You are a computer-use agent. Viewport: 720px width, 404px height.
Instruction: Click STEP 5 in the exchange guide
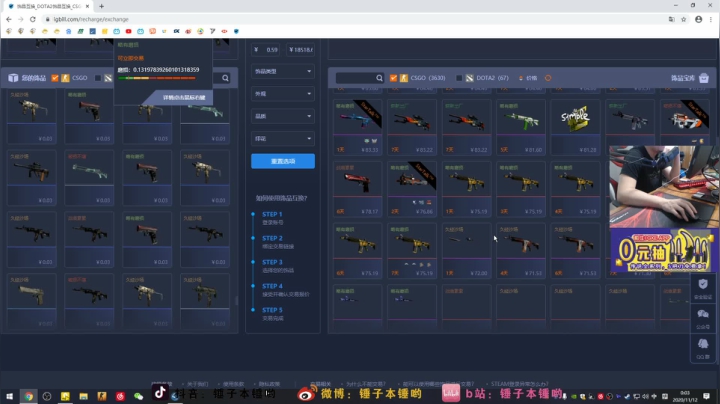click(x=272, y=310)
